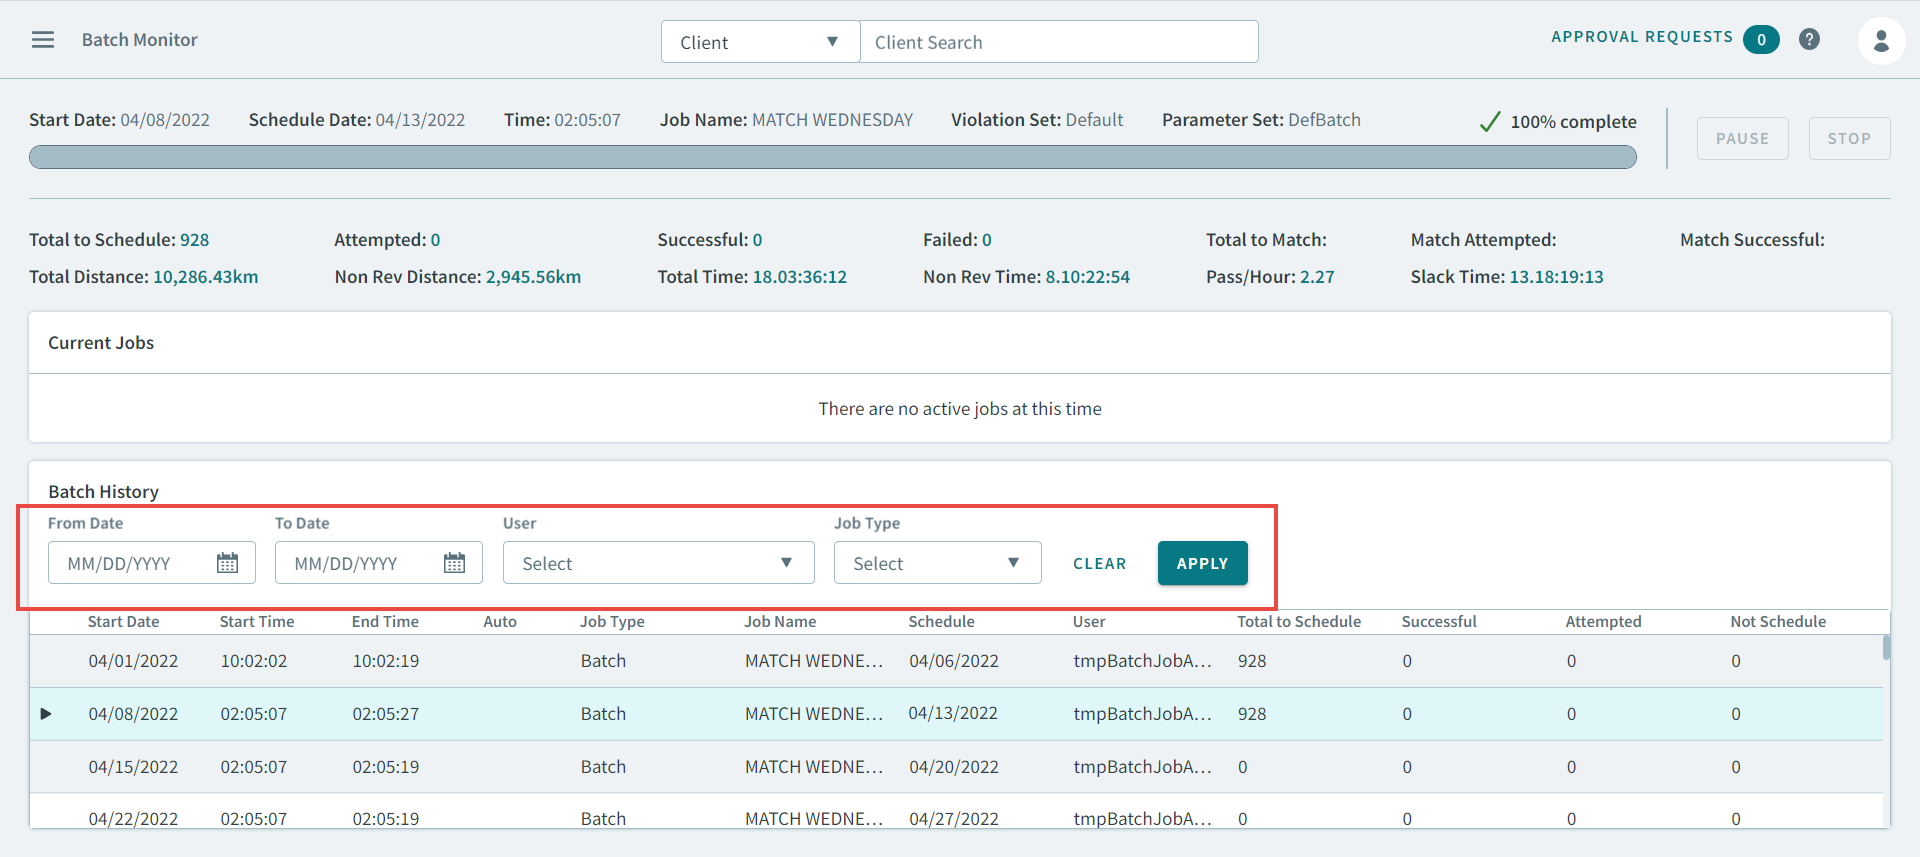Open the Approval Requests link
This screenshot has height=857, width=1920.
(1641, 37)
